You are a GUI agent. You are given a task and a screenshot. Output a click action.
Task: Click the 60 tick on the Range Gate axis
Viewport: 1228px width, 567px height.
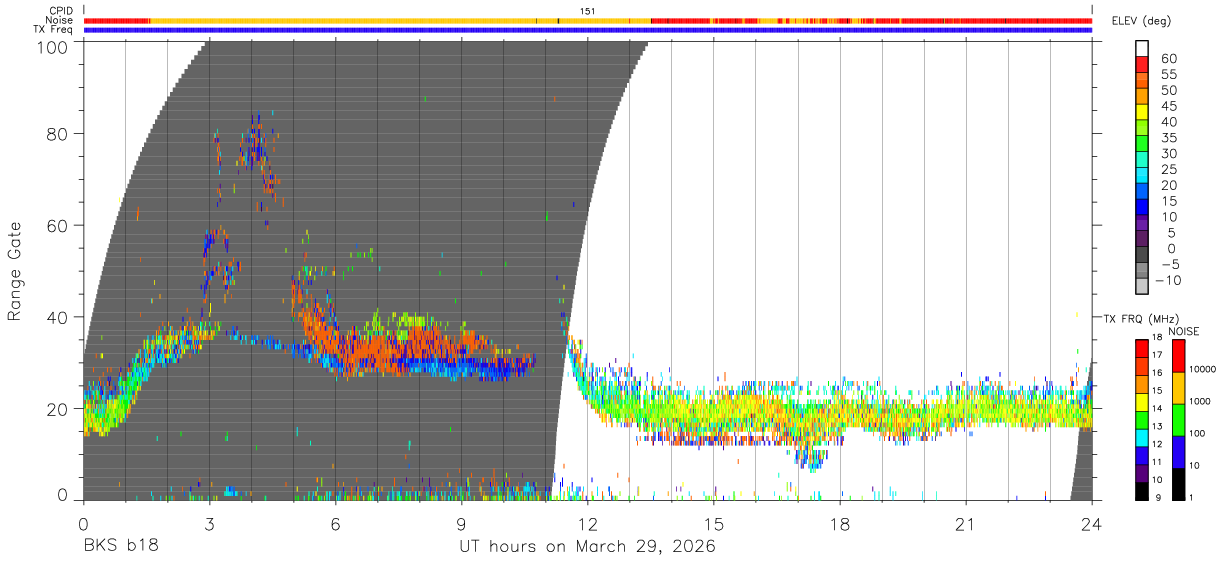(x=59, y=226)
